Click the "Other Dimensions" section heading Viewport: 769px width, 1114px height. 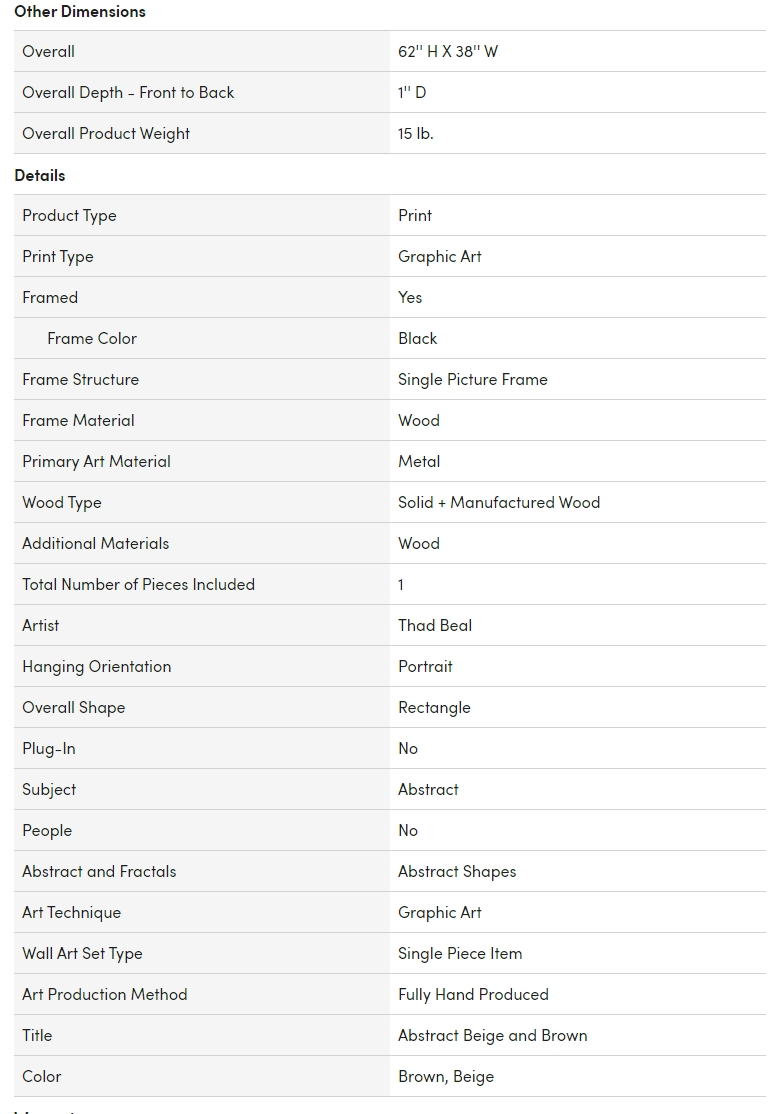click(80, 12)
